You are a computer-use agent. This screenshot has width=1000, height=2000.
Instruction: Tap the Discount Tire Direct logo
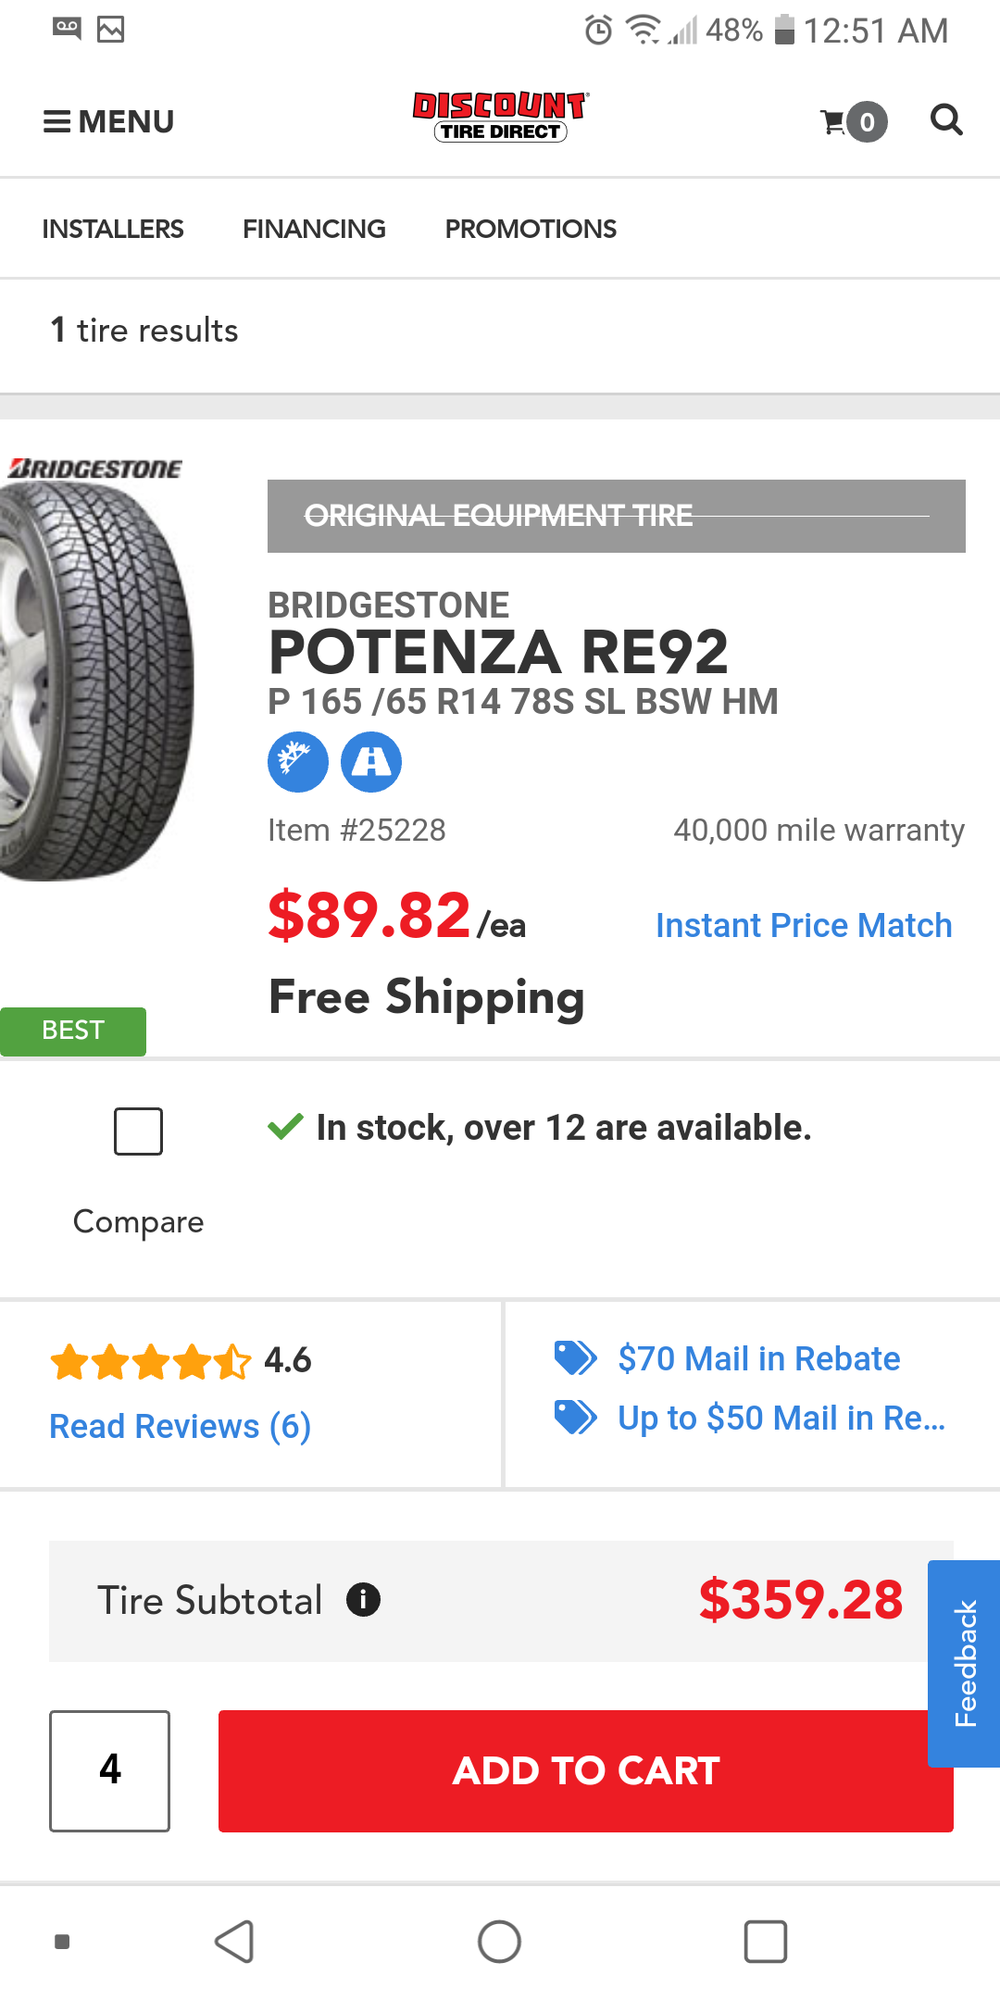(500, 118)
